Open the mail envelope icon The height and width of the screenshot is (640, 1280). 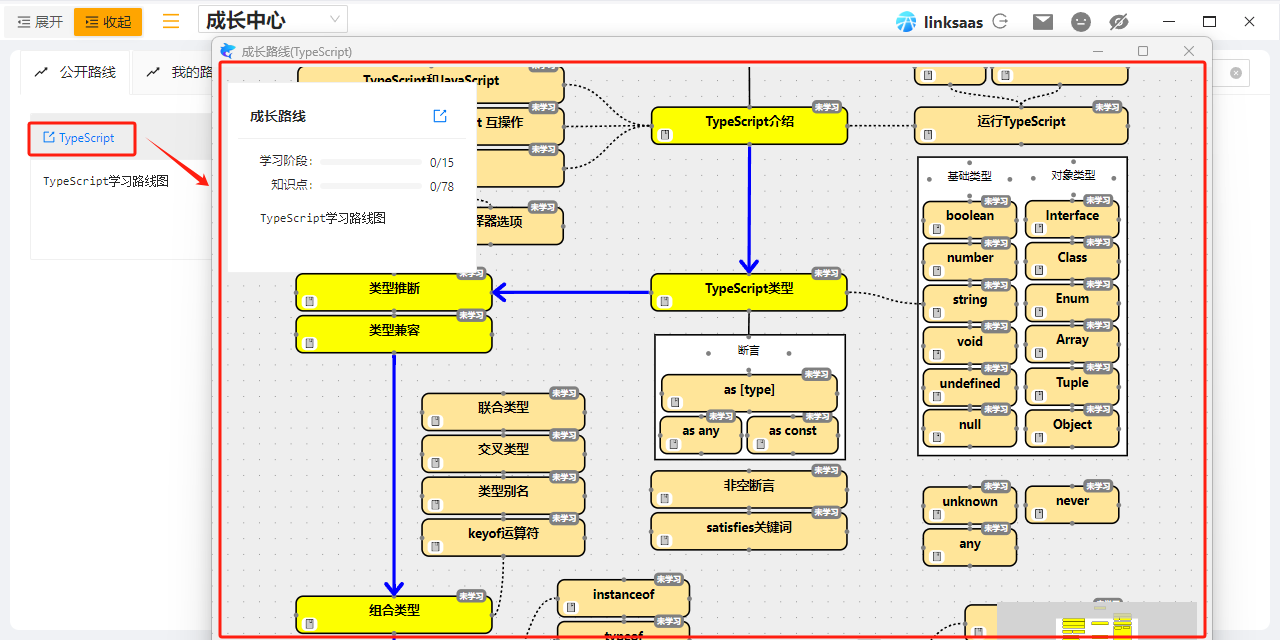(1043, 21)
